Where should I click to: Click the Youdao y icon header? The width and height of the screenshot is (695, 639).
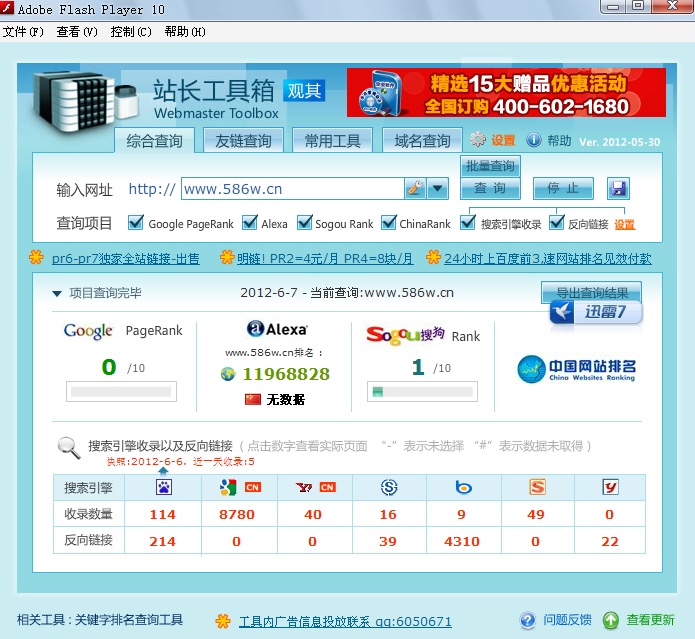point(610,487)
